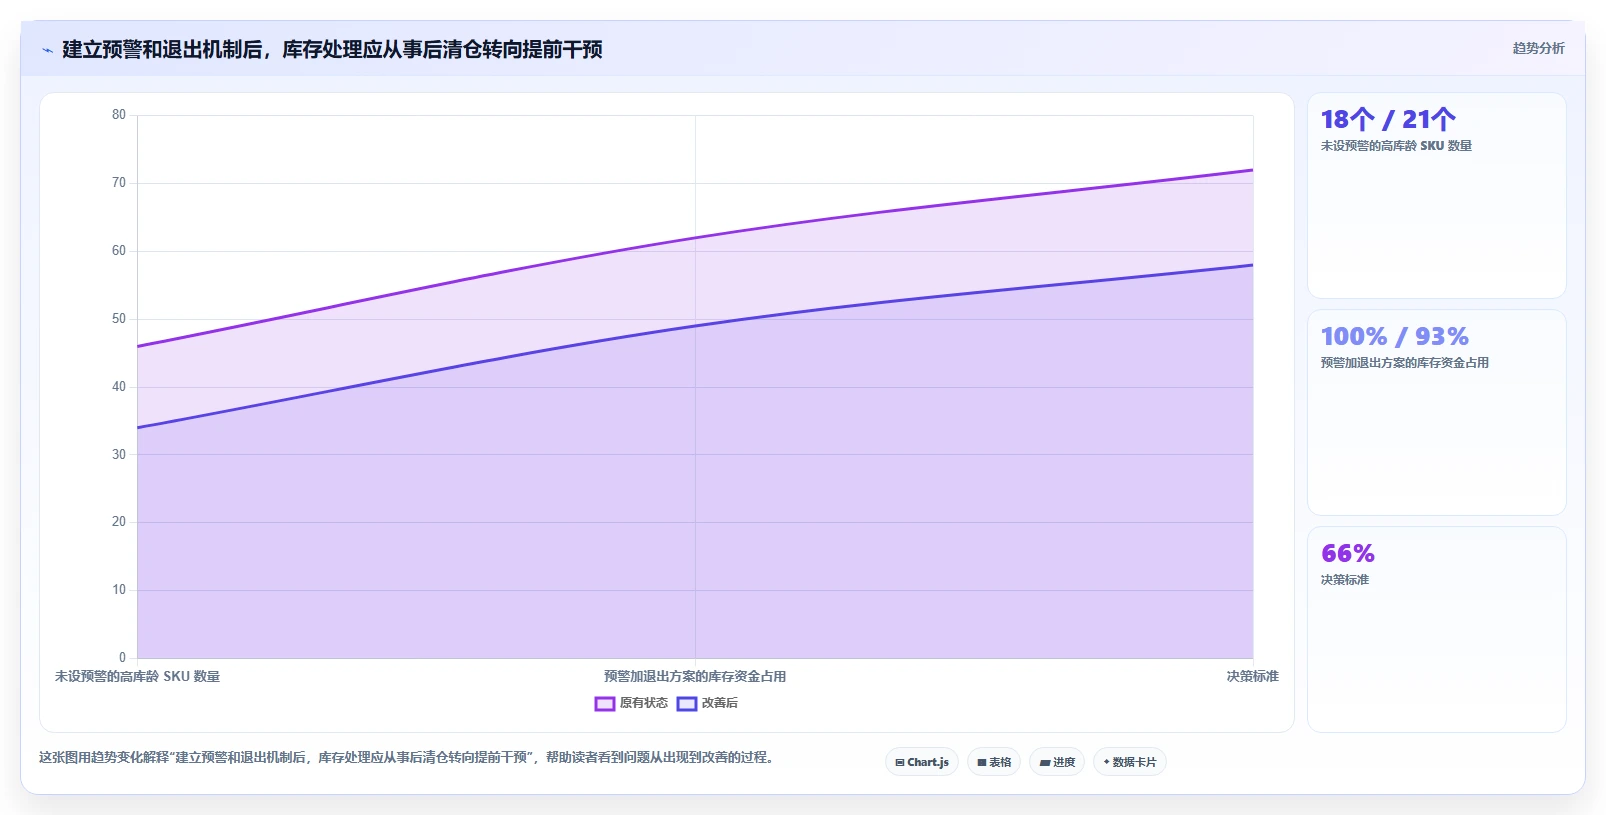
Task: Click x-axis label 未设预警的高库龄 SKU 数量
Action: click(x=137, y=677)
